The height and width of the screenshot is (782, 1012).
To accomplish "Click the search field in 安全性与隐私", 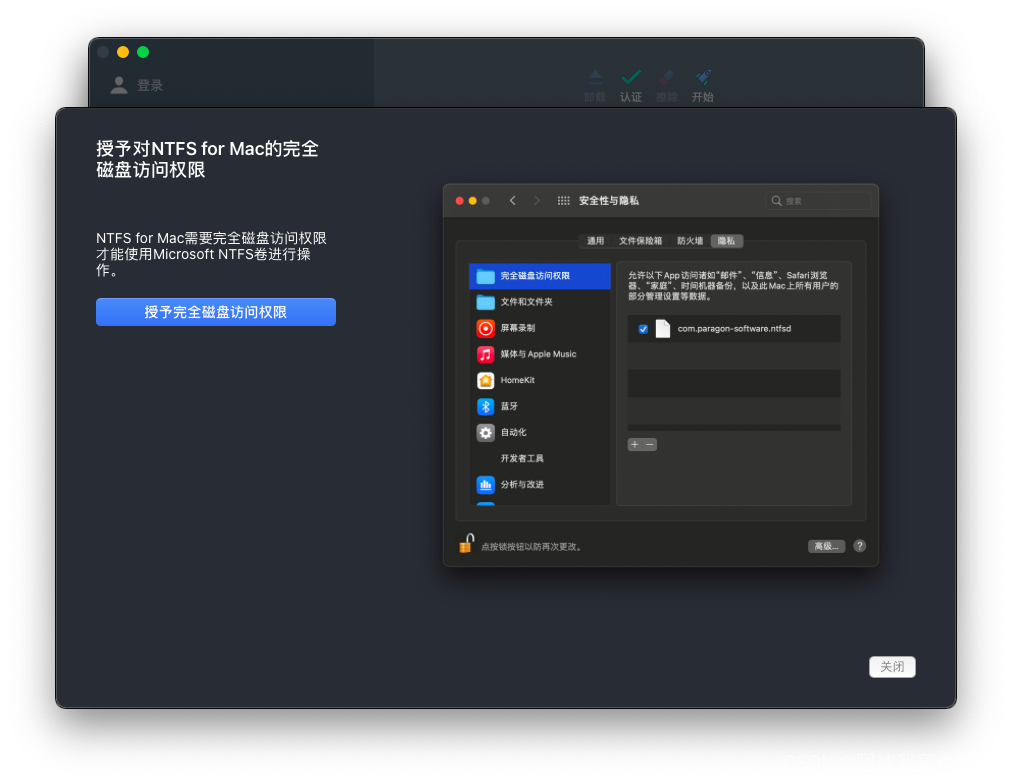I will tap(818, 201).
